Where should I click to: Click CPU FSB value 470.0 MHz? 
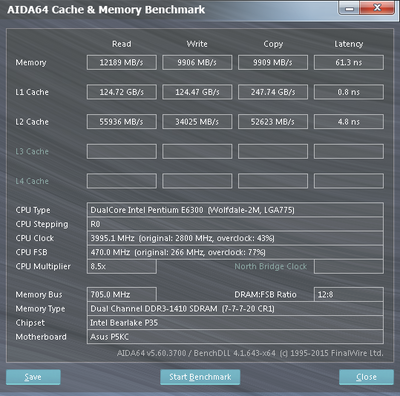coord(235,252)
